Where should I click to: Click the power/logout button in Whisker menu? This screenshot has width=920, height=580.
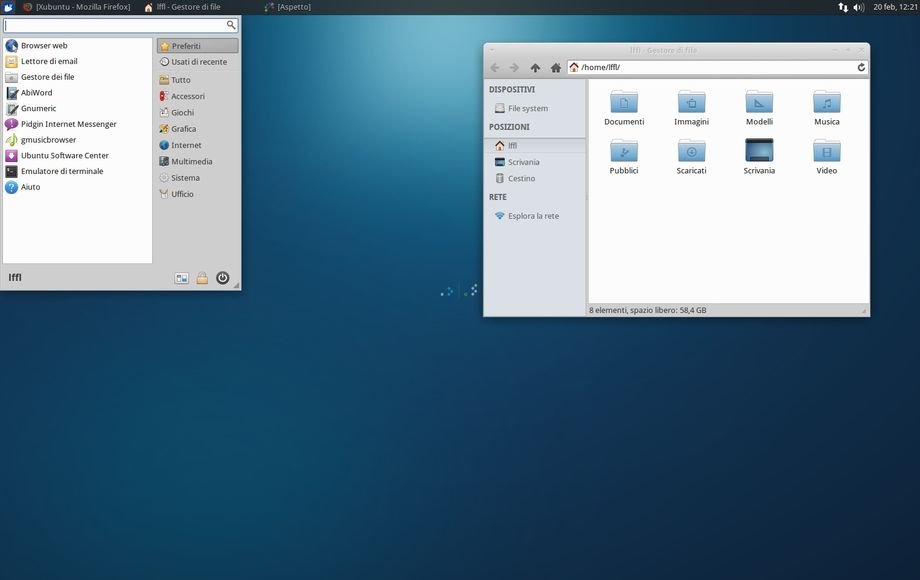tap(223, 278)
